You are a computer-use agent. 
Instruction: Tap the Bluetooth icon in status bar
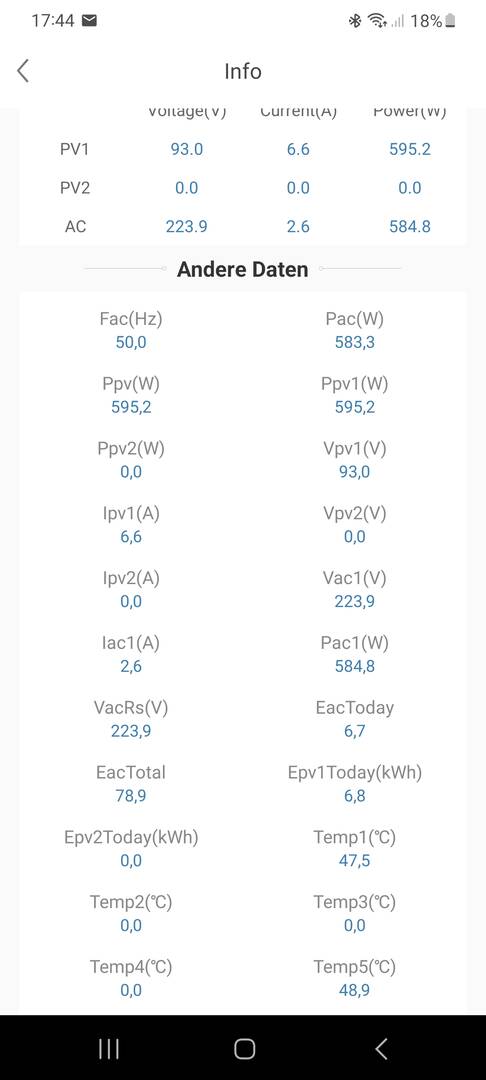coord(355,21)
